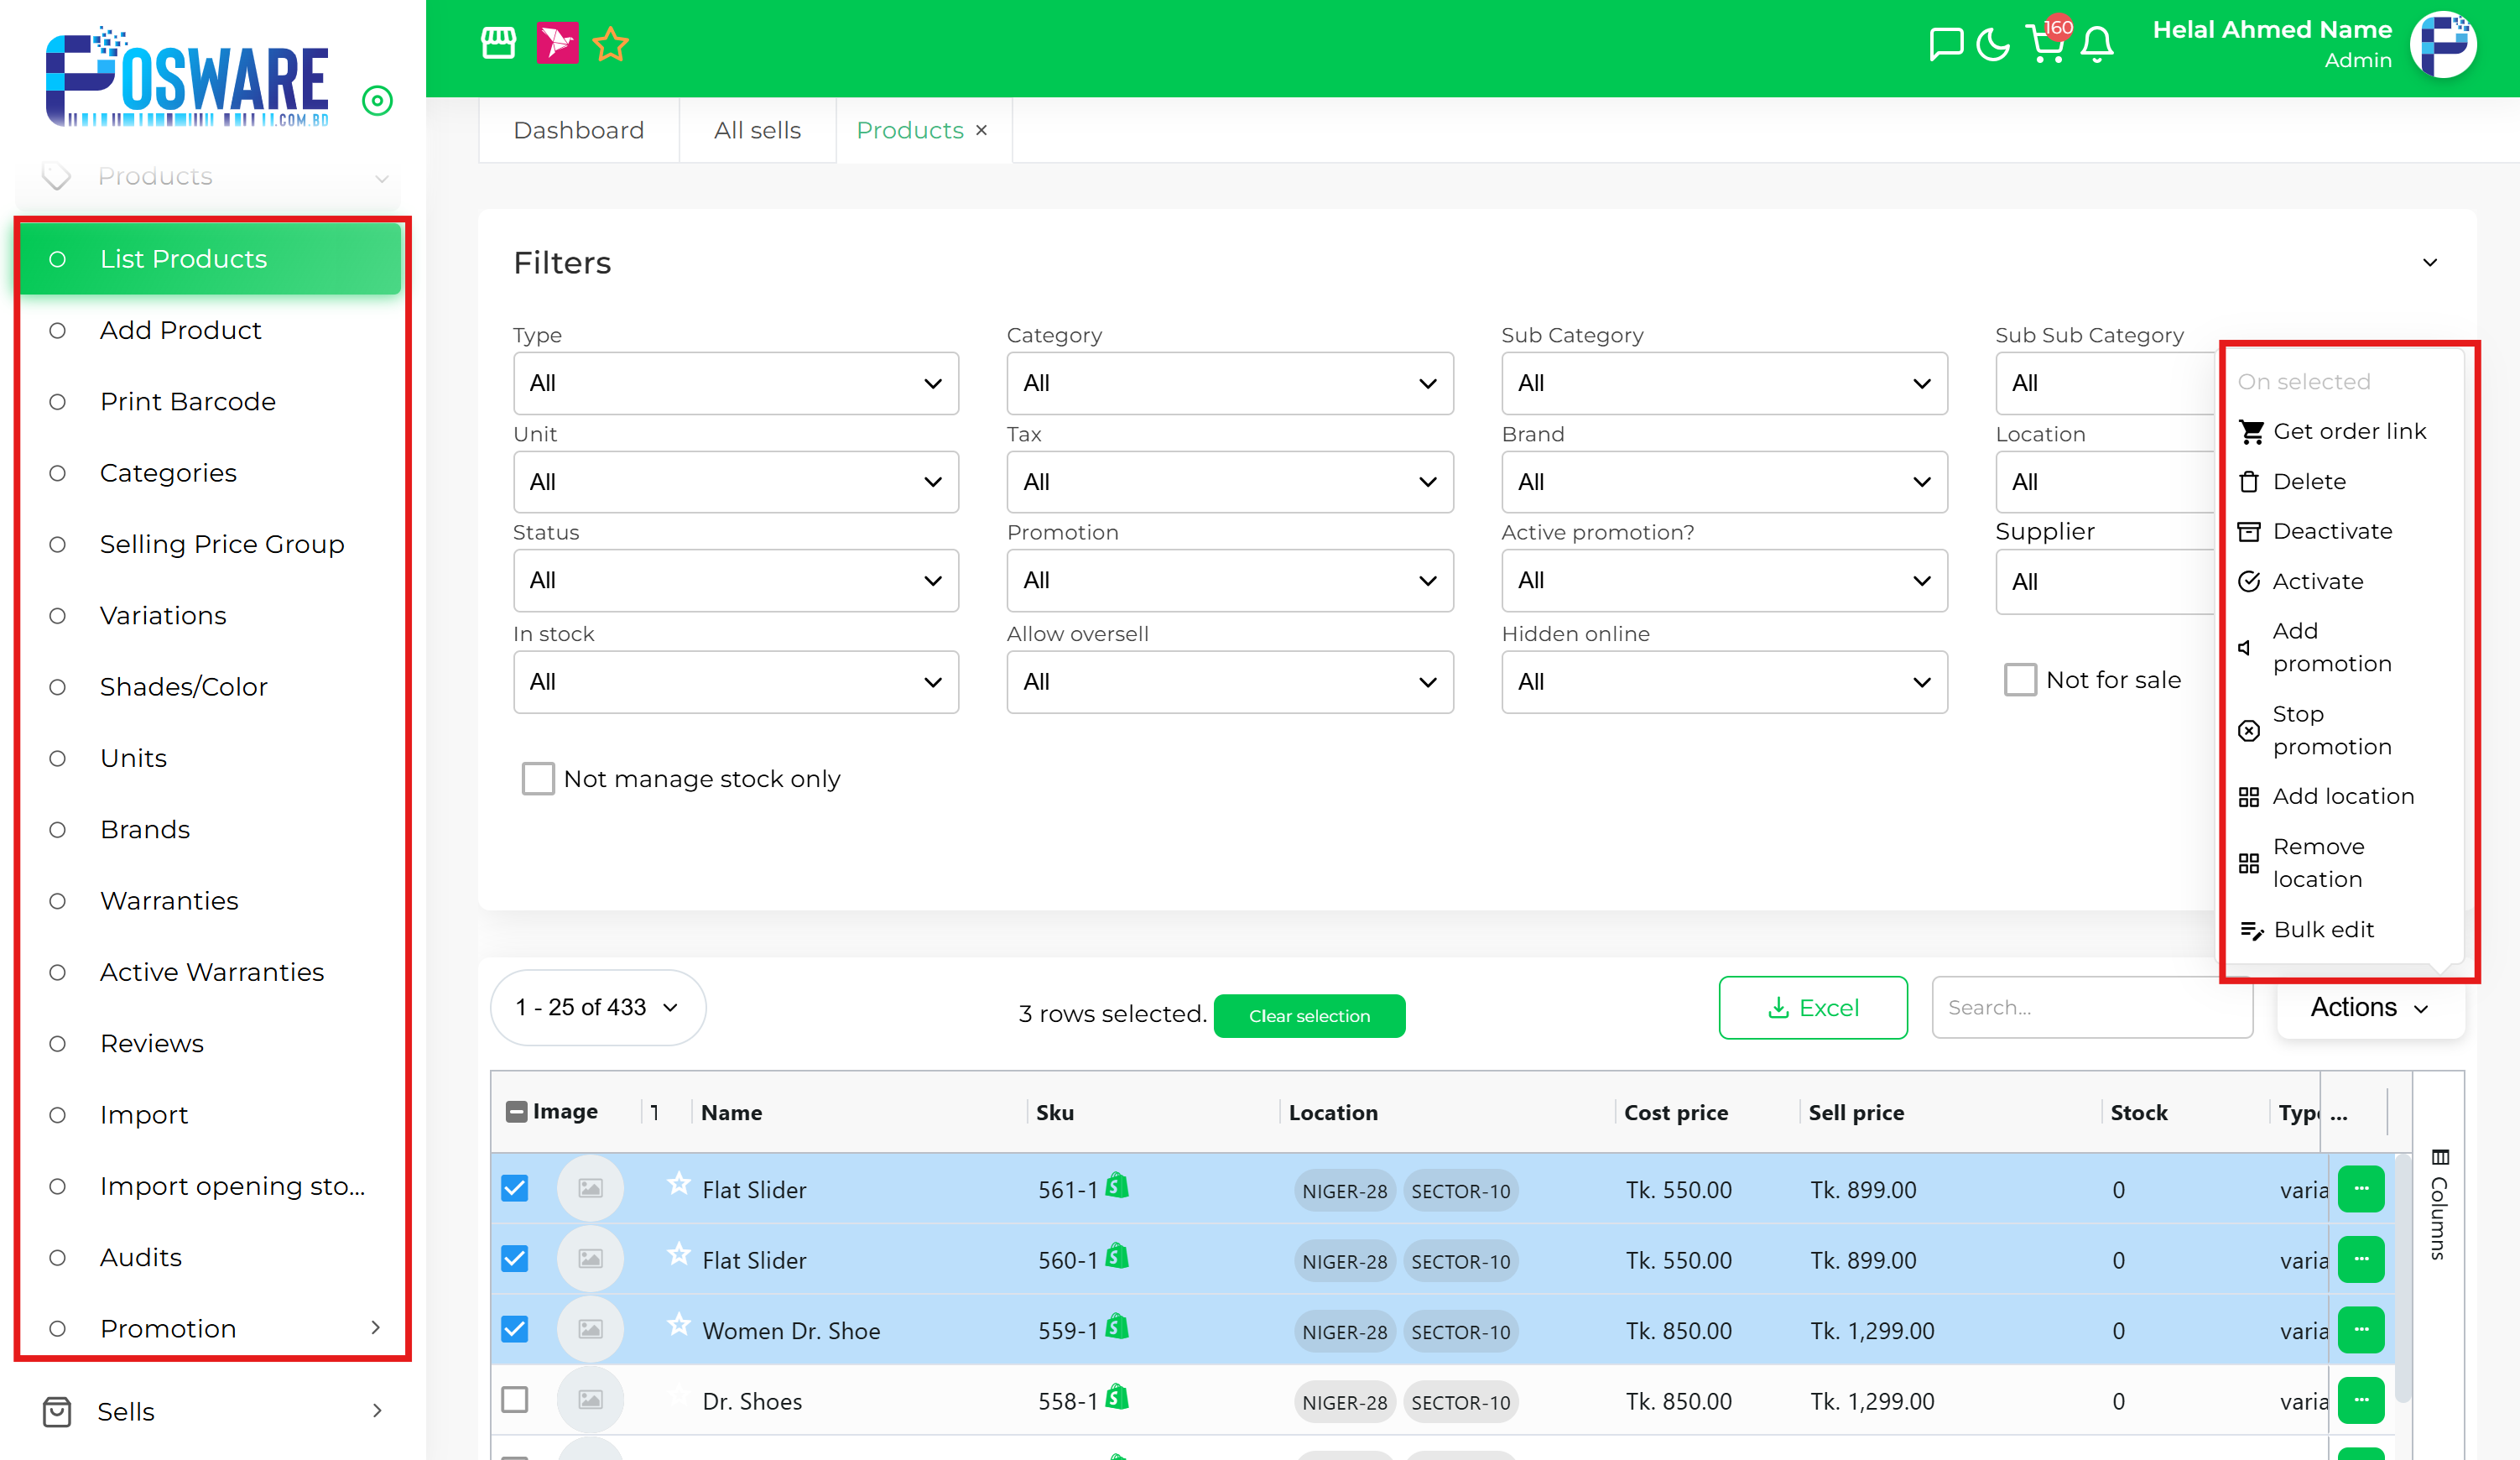Star the Women Dr. Shoe product
Screen dimensions: 2520x1460
click(679, 1325)
